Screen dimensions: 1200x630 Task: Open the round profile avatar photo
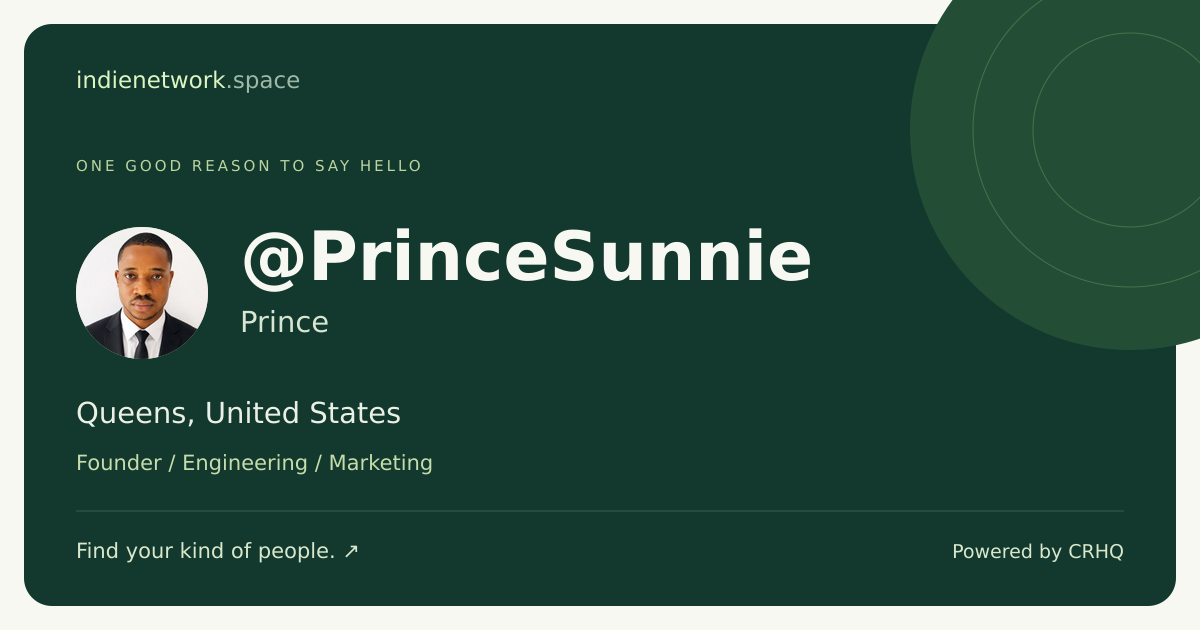click(x=142, y=293)
